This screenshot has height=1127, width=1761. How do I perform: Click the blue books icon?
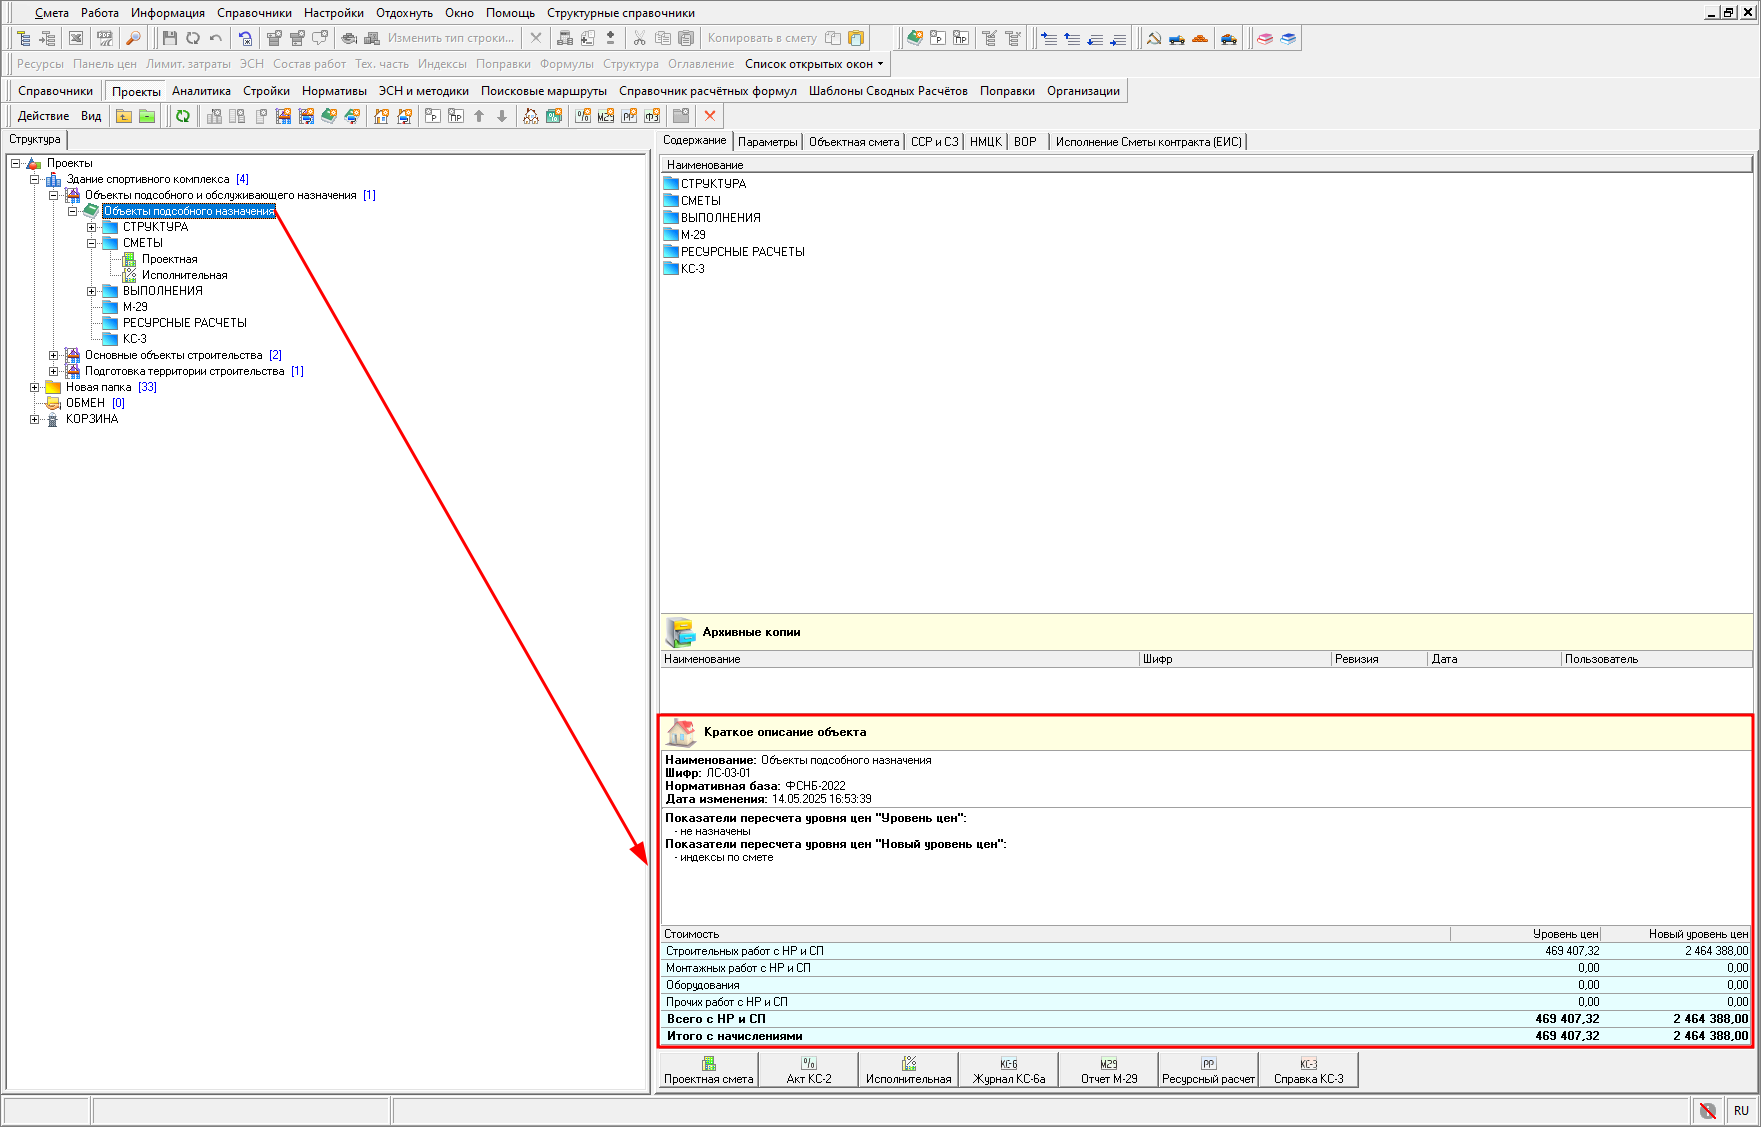tap(1288, 38)
